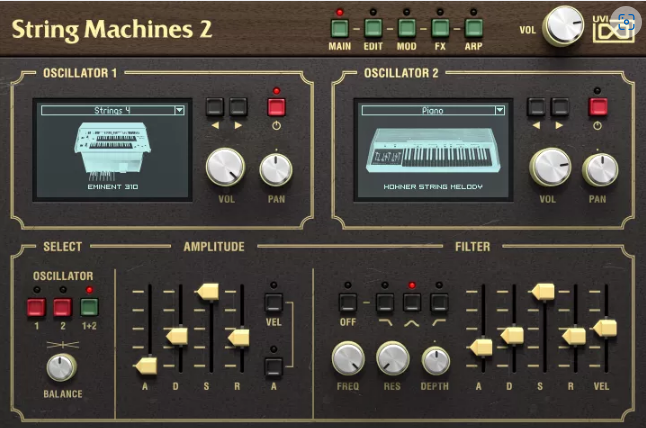Click the Hohner String Melody image
646x428 pixels.
pos(433,150)
